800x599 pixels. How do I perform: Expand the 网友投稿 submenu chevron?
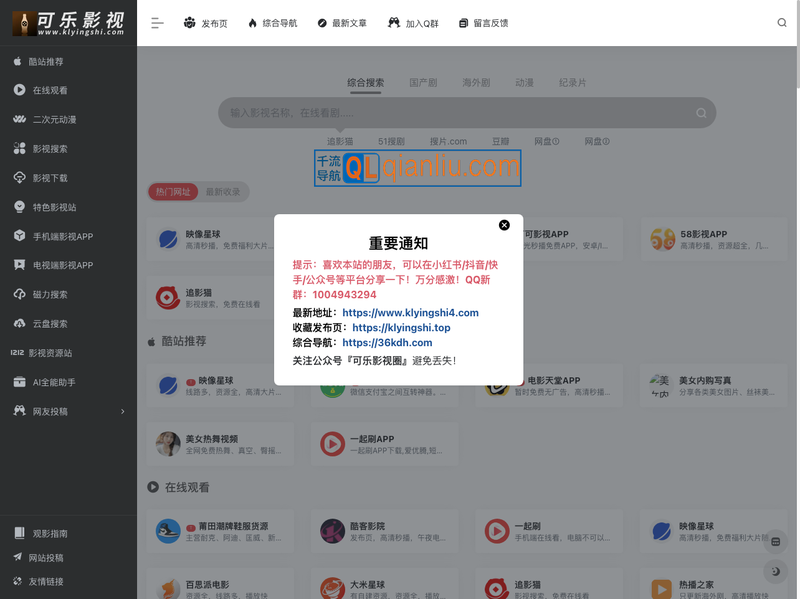pyautogui.click(x=124, y=412)
